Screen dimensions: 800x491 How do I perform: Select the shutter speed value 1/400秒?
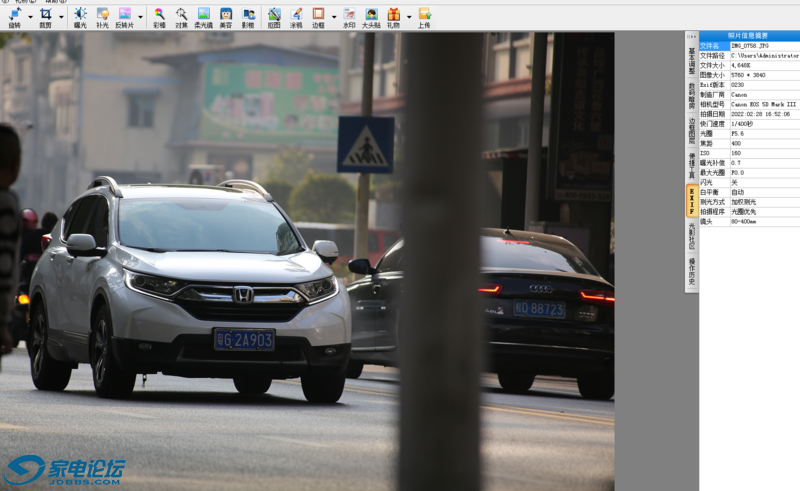(742, 124)
